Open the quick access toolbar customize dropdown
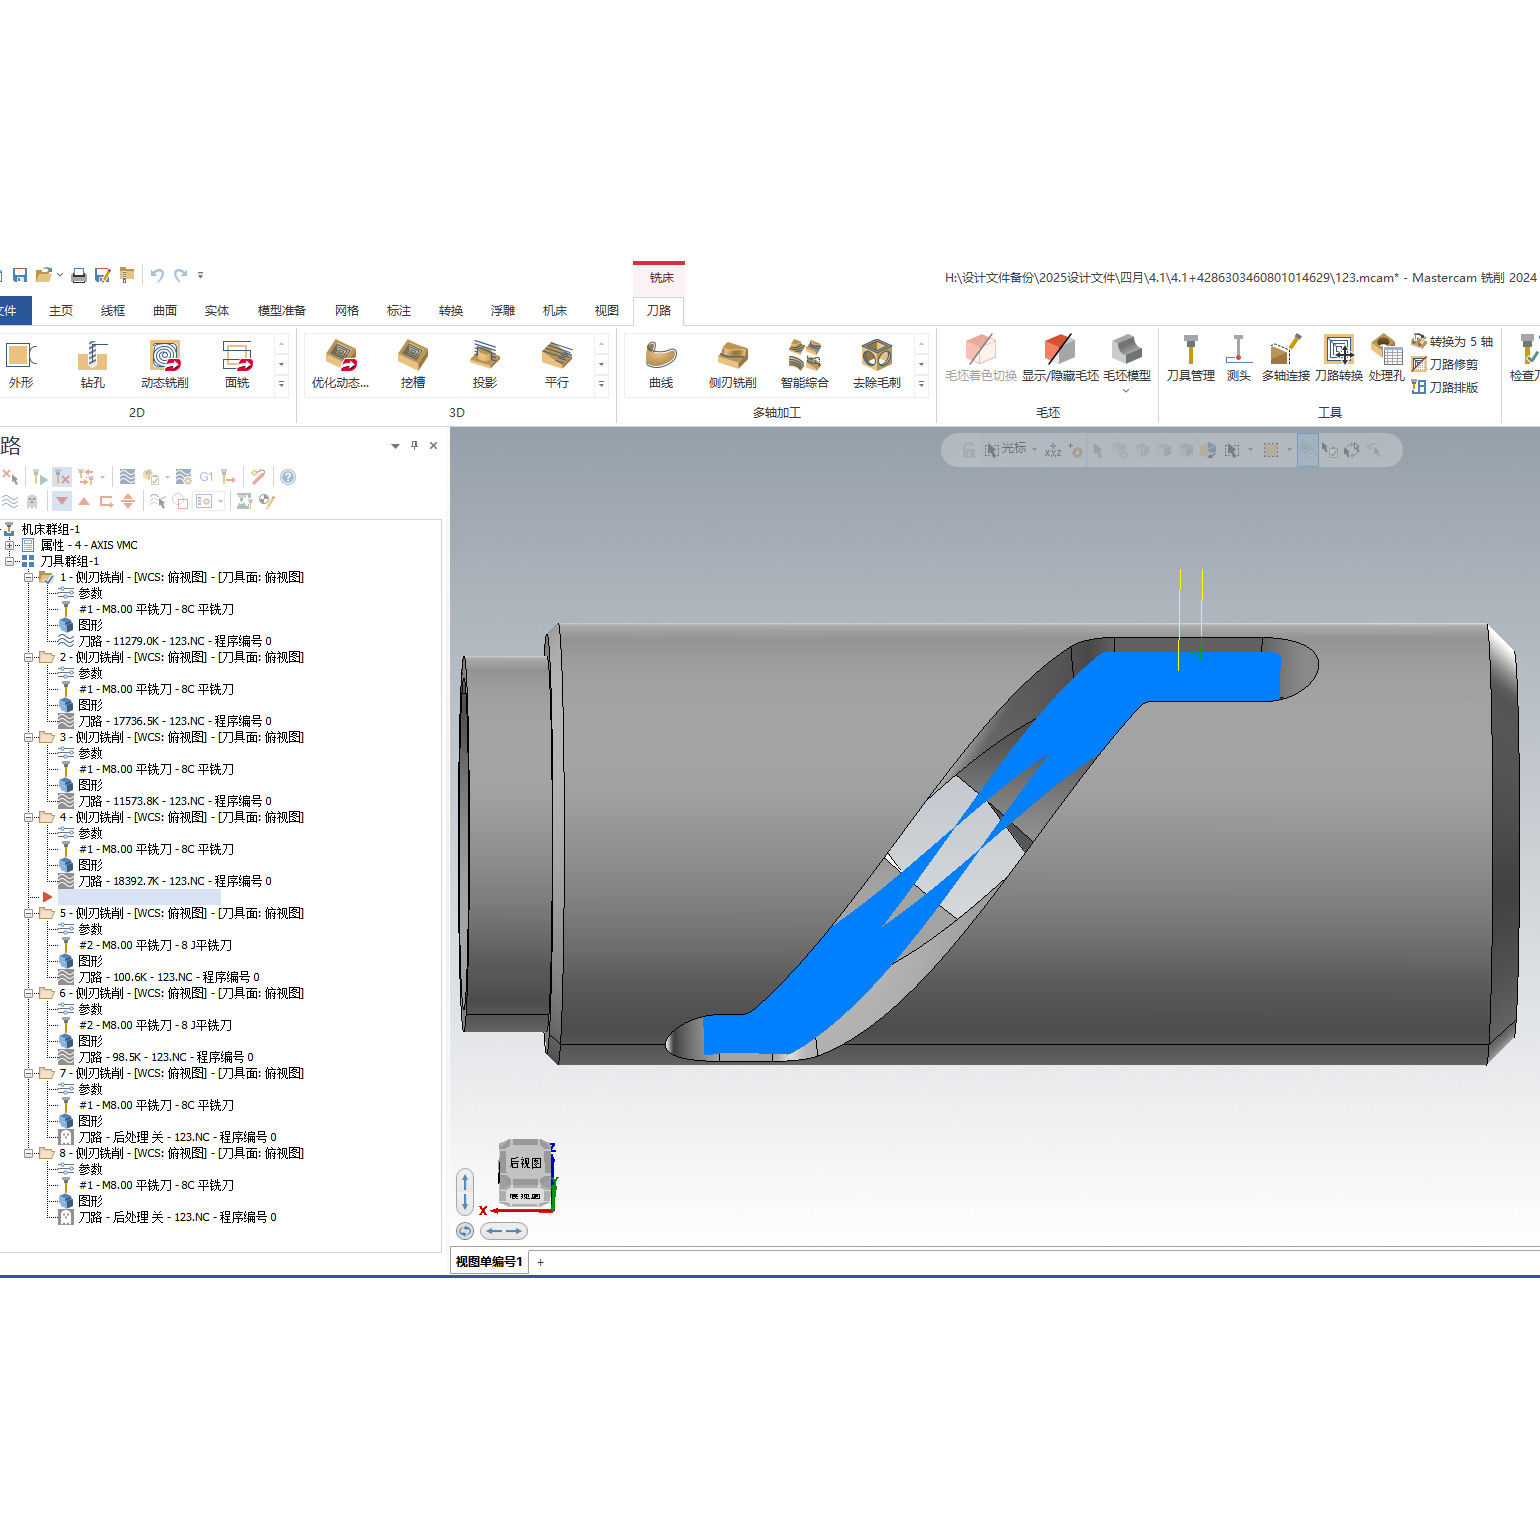The width and height of the screenshot is (1540, 1540). 200,275
